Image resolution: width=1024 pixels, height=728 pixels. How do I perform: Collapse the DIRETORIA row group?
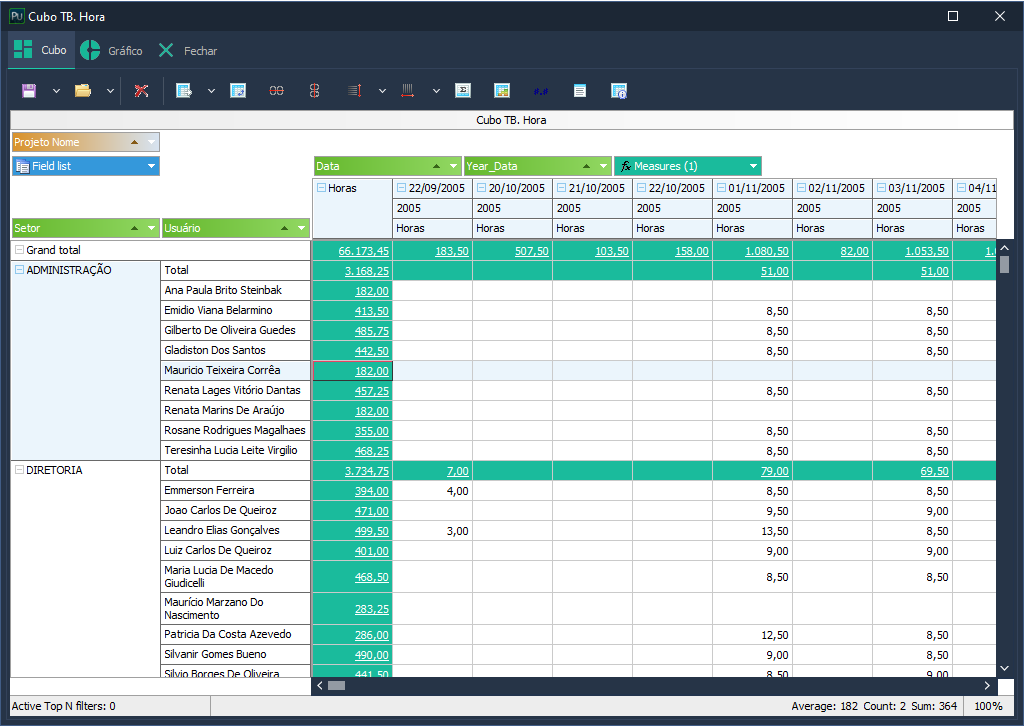click(x=19, y=470)
